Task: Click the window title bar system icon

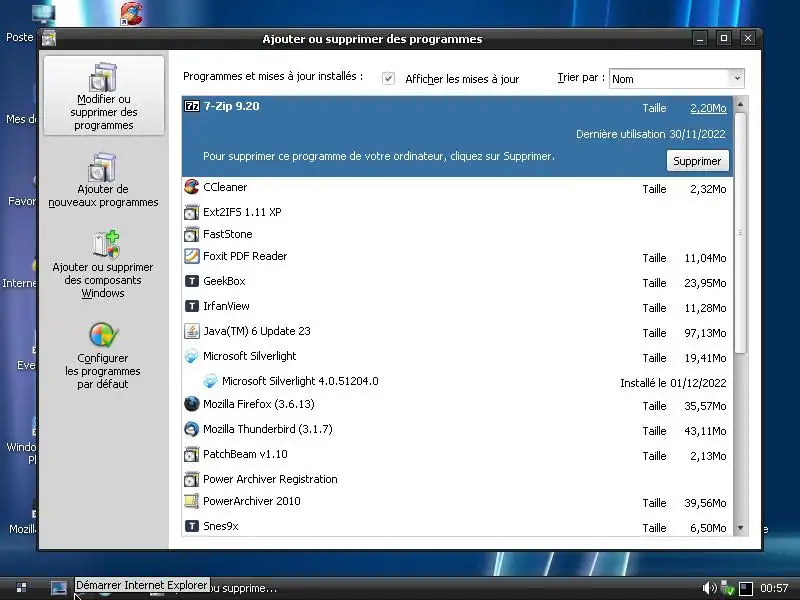Action: click(x=49, y=38)
